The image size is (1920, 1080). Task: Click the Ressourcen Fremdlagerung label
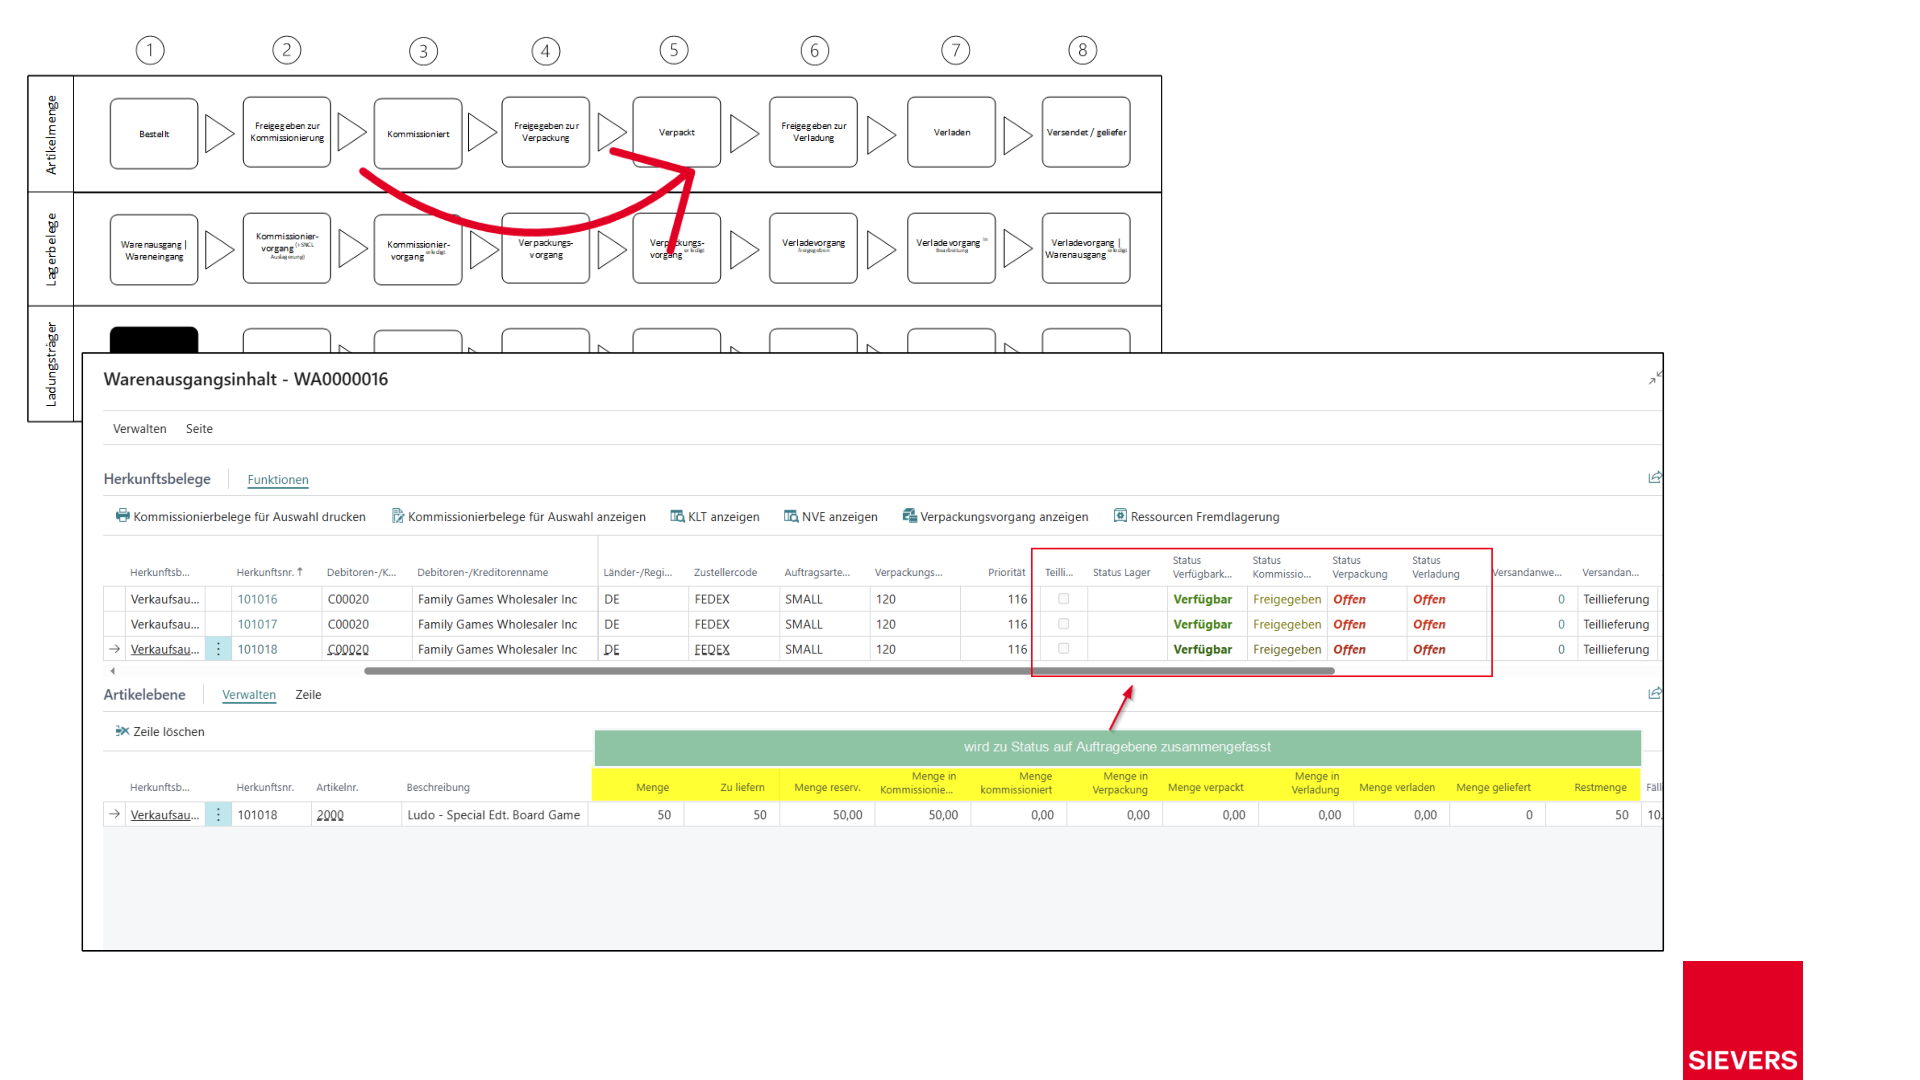click(x=1205, y=516)
